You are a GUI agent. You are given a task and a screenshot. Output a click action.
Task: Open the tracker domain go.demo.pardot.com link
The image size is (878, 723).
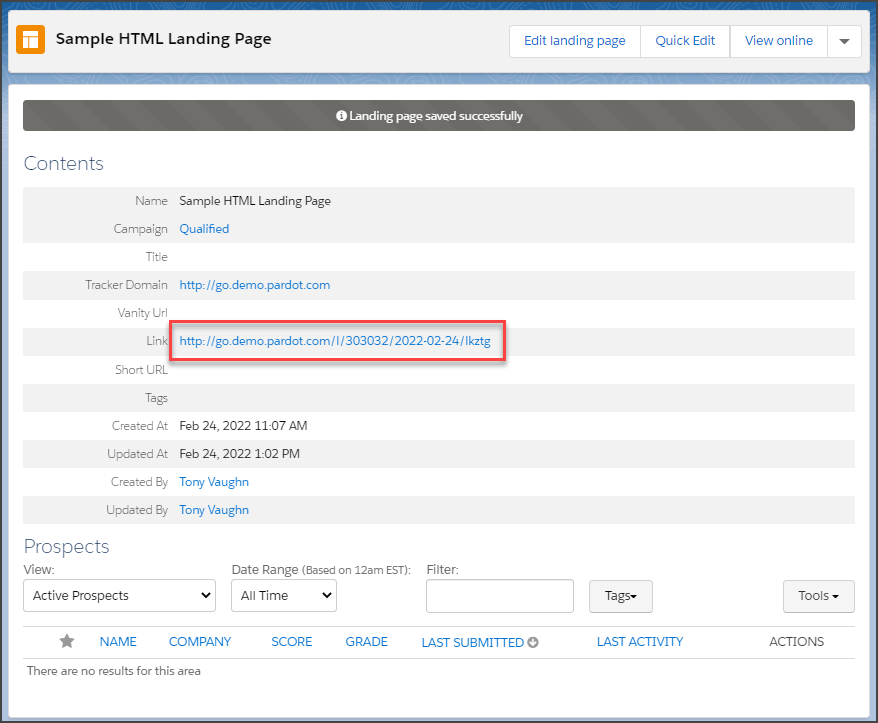tap(255, 284)
